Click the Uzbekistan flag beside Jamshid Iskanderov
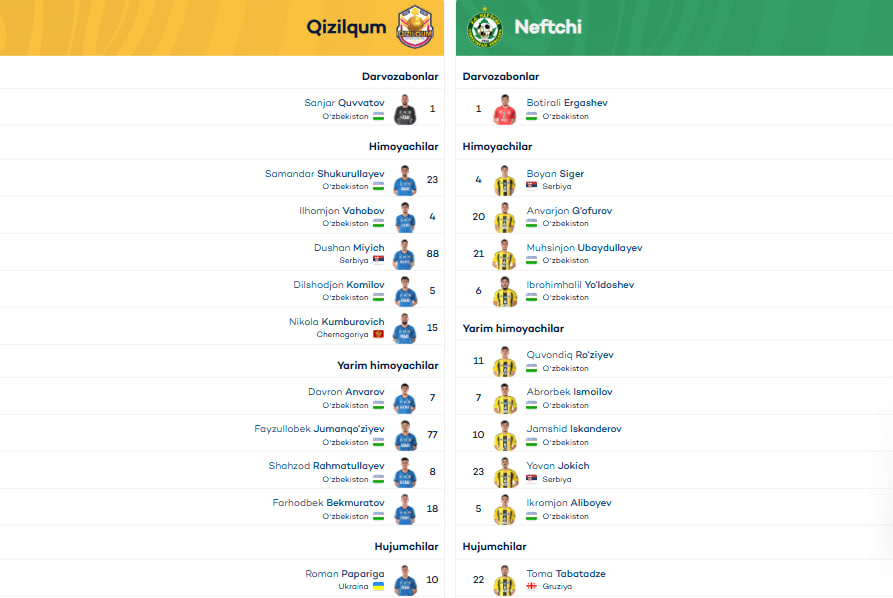Viewport: 893px width, 598px height. (531, 442)
